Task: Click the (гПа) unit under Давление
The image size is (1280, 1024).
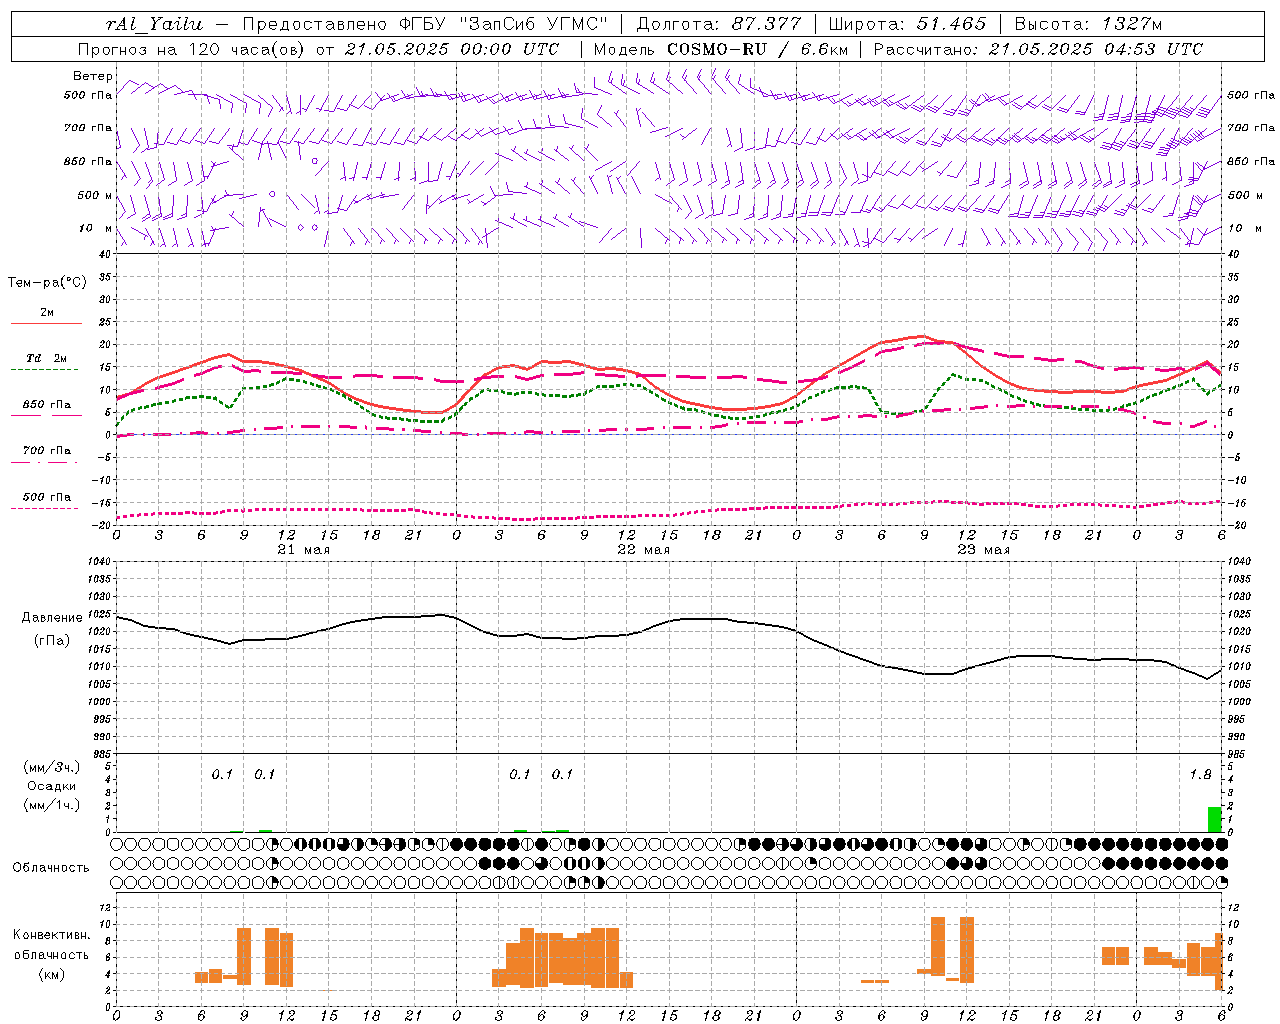Action: point(51,641)
